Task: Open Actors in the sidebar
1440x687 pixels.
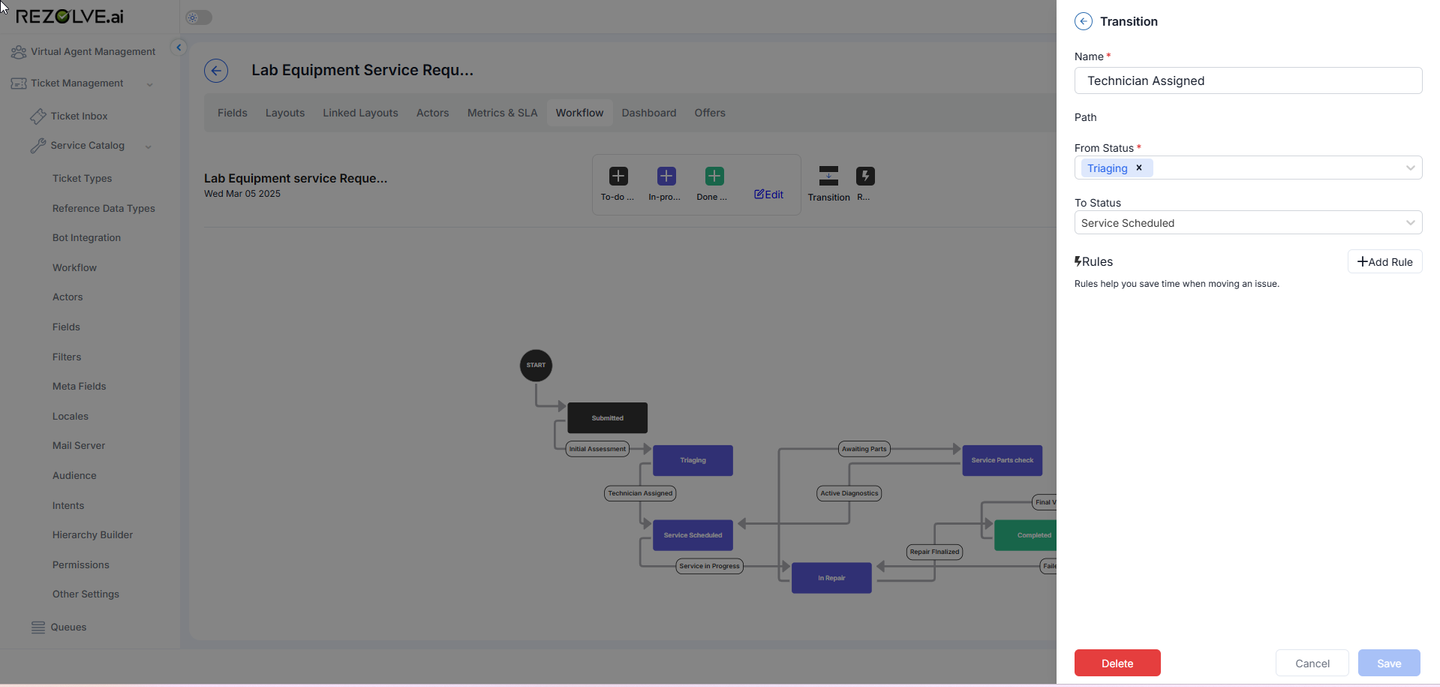Action: (x=68, y=297)
